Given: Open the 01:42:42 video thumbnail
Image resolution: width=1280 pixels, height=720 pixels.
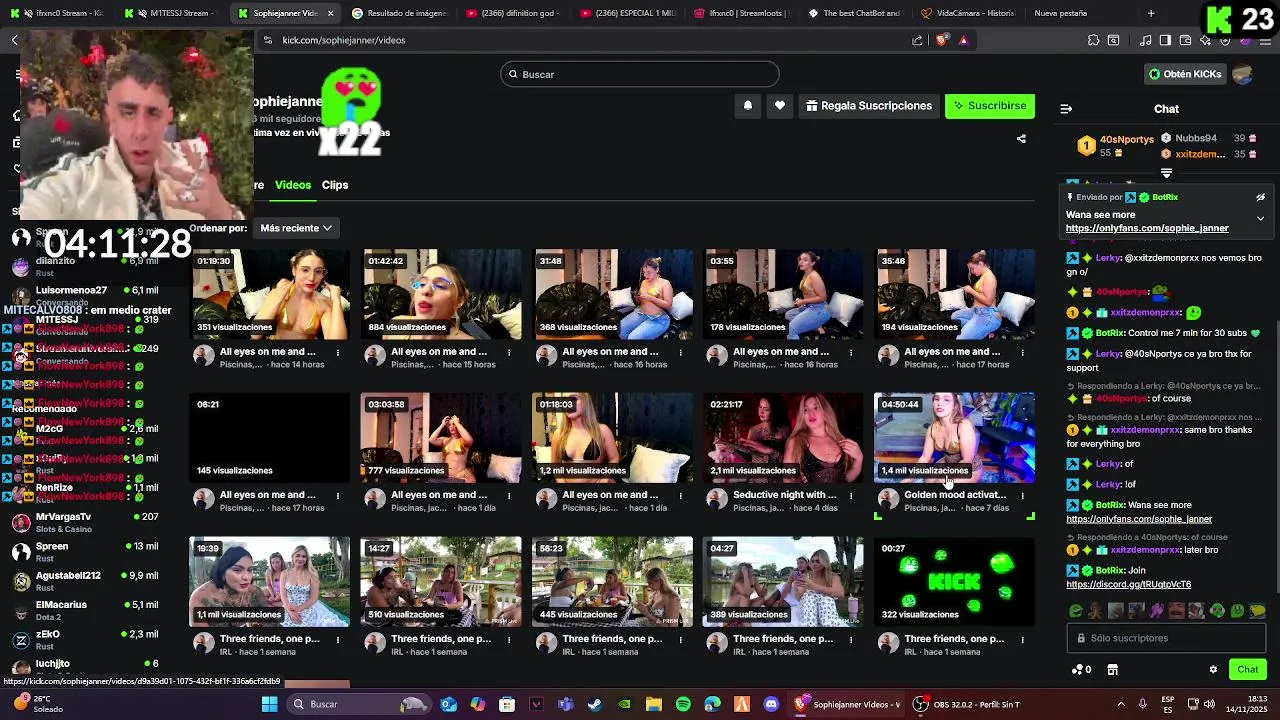Looking at the screenshot, I should click(441, 294).
